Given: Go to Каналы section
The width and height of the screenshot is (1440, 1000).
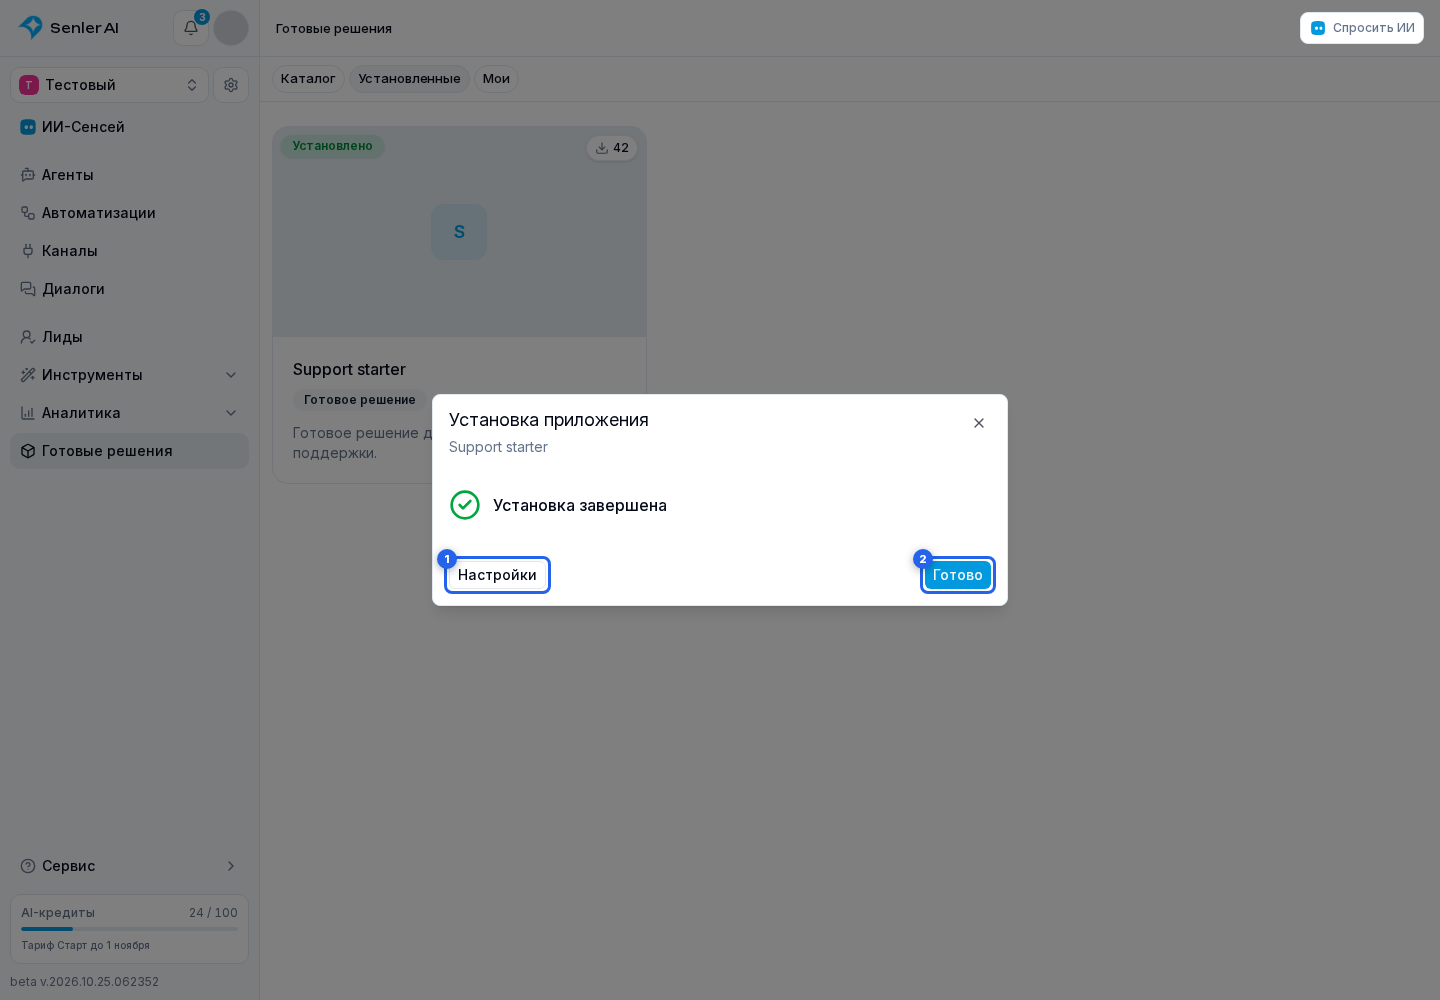Looking at the screenshot, I should point(129,251).
